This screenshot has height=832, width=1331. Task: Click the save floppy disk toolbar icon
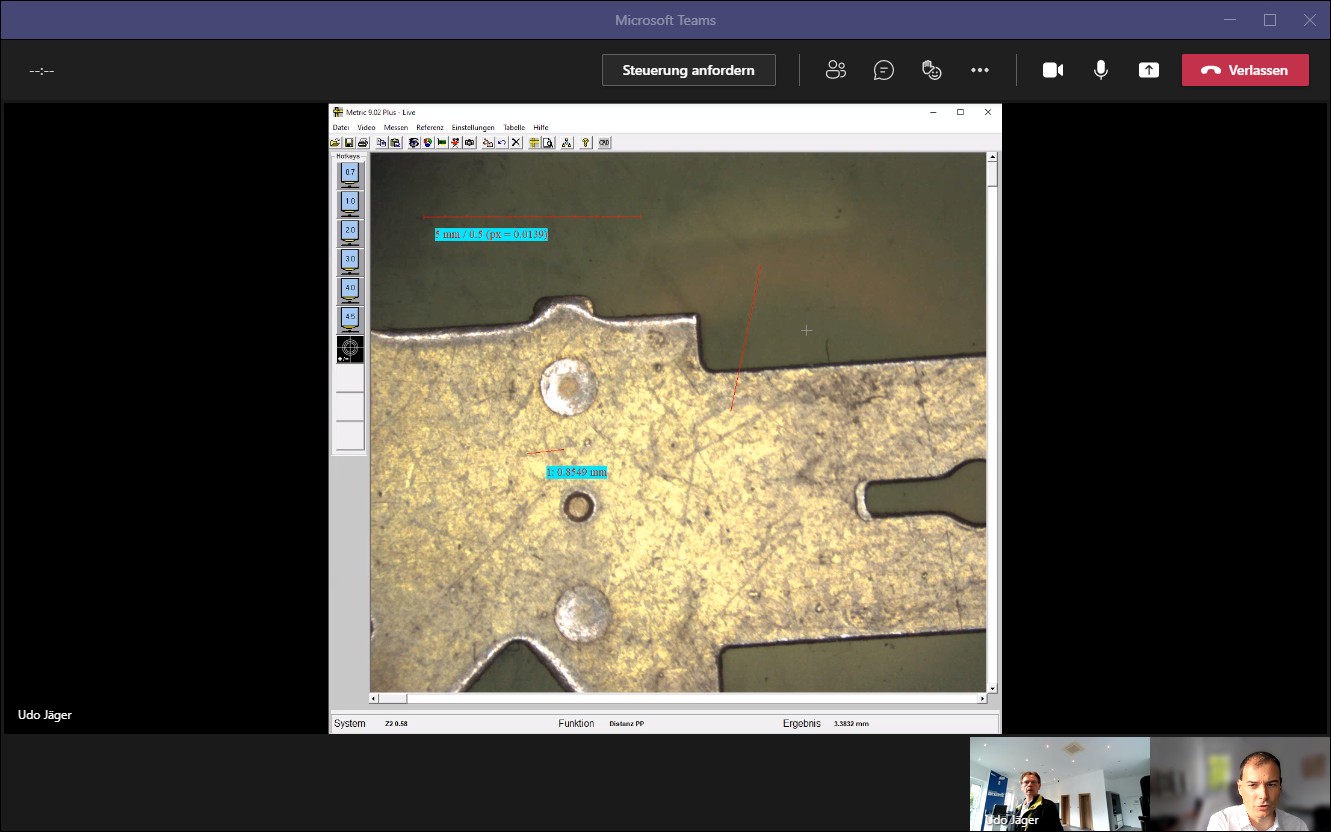pos(349,143)
